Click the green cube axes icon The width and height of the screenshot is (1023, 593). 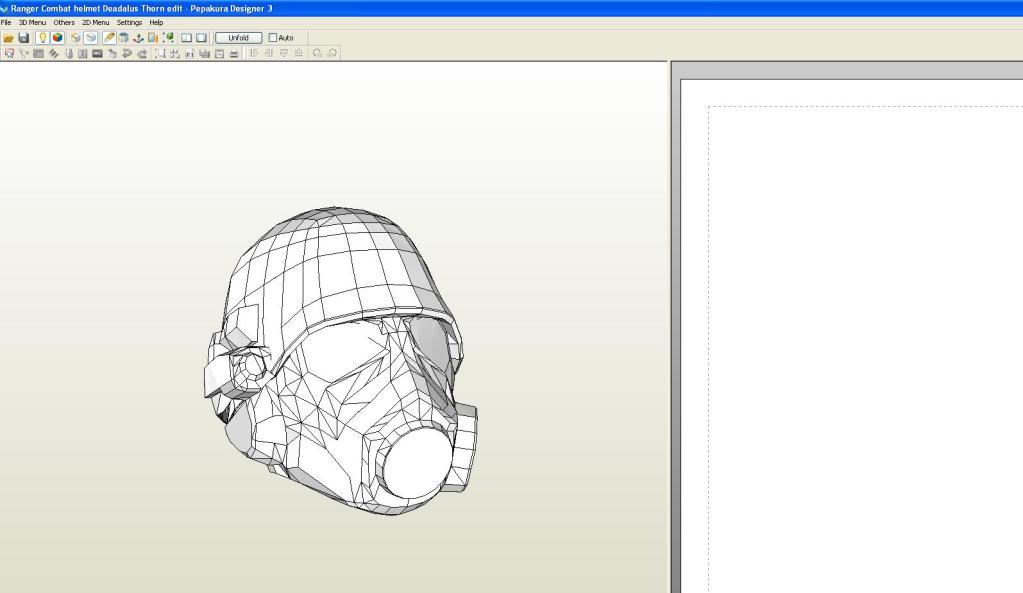point(168,38)
